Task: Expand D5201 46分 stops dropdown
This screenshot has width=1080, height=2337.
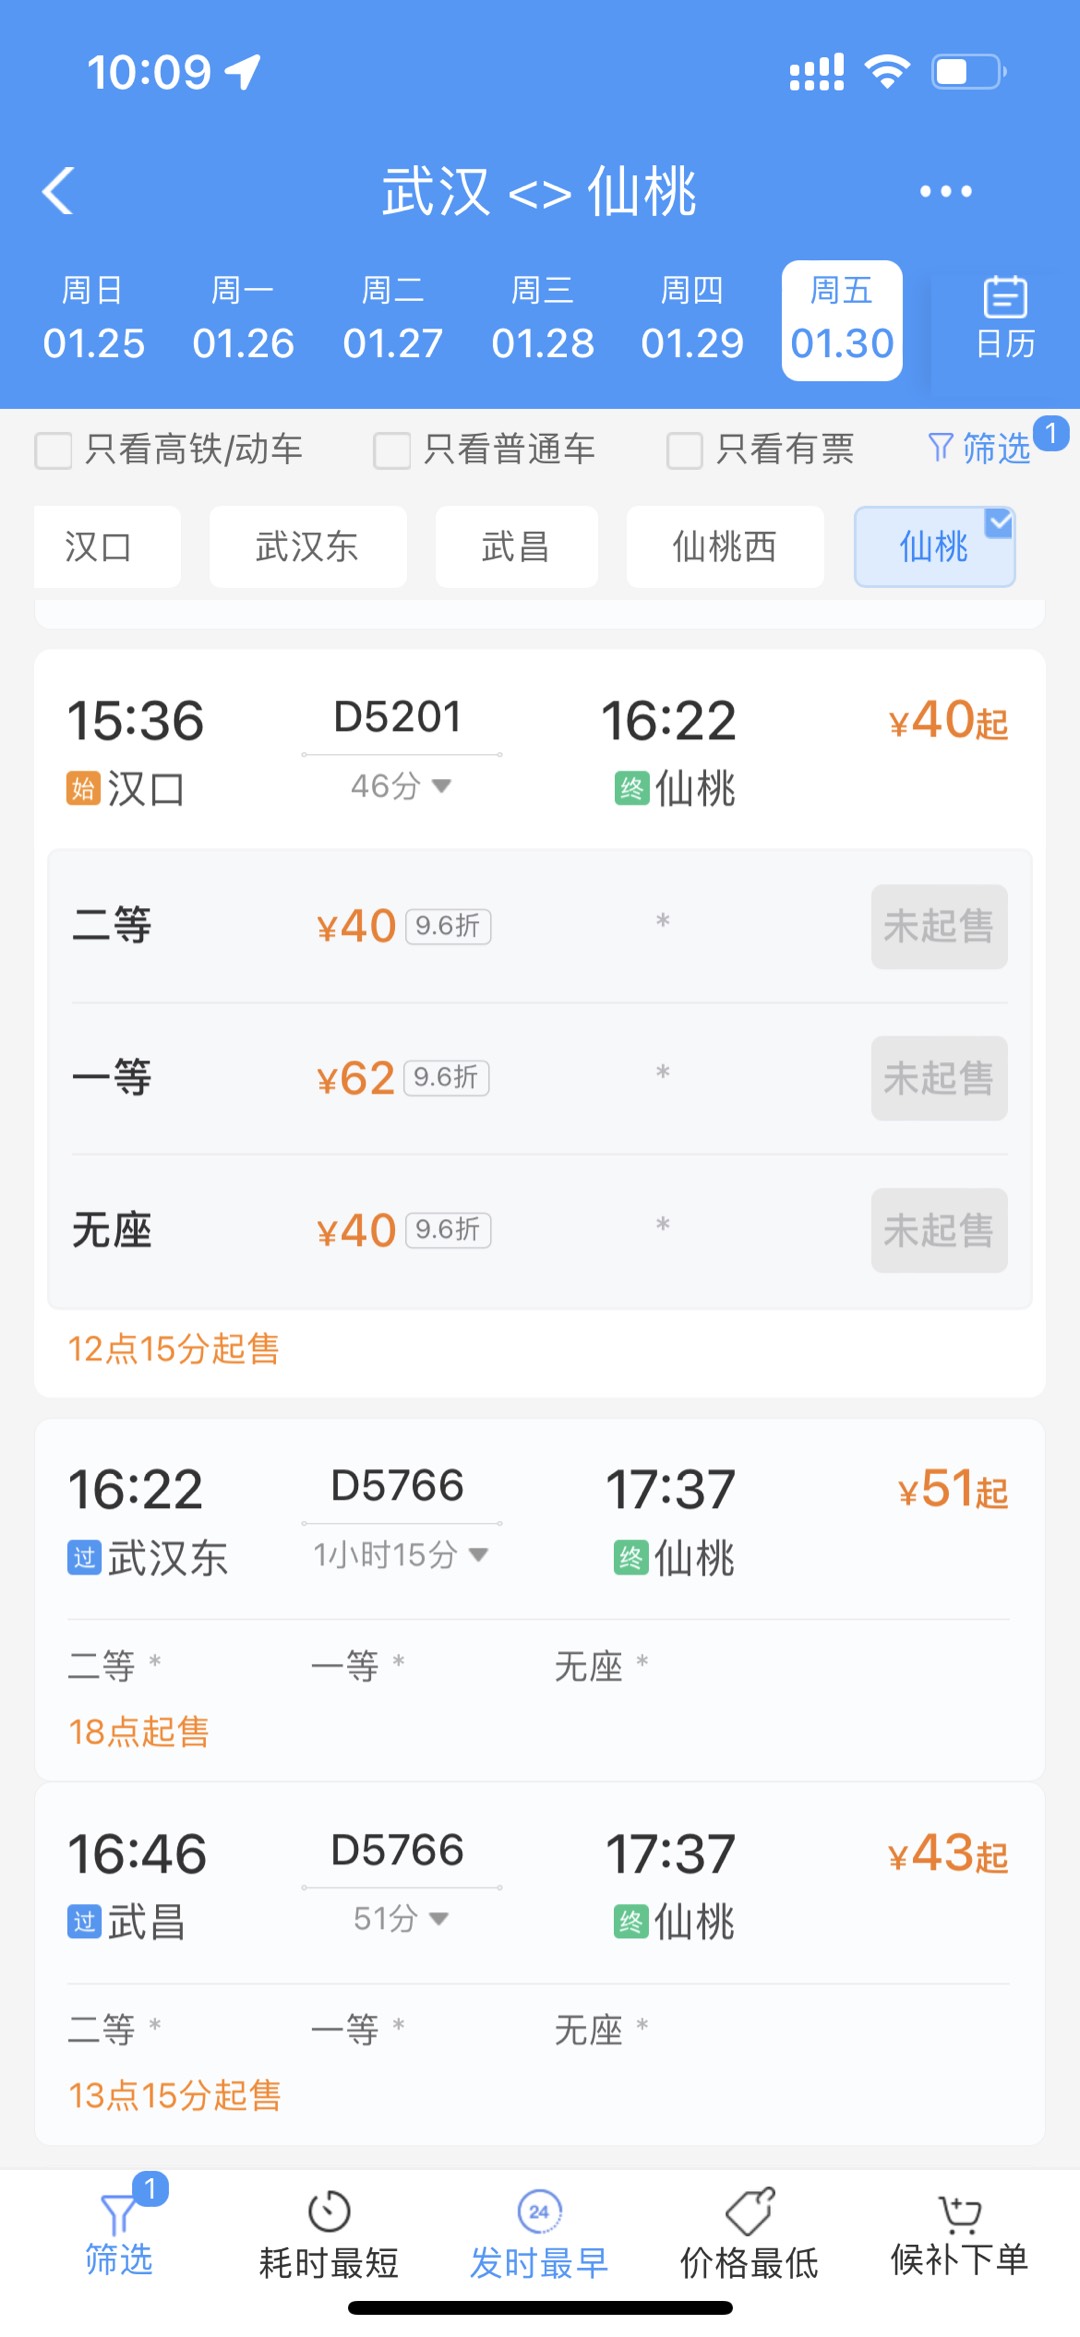Action: tap(441, 786)
